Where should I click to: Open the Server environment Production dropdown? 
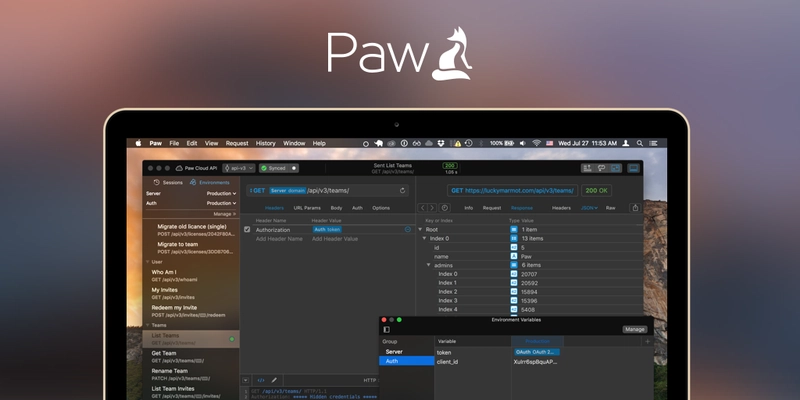221,194
